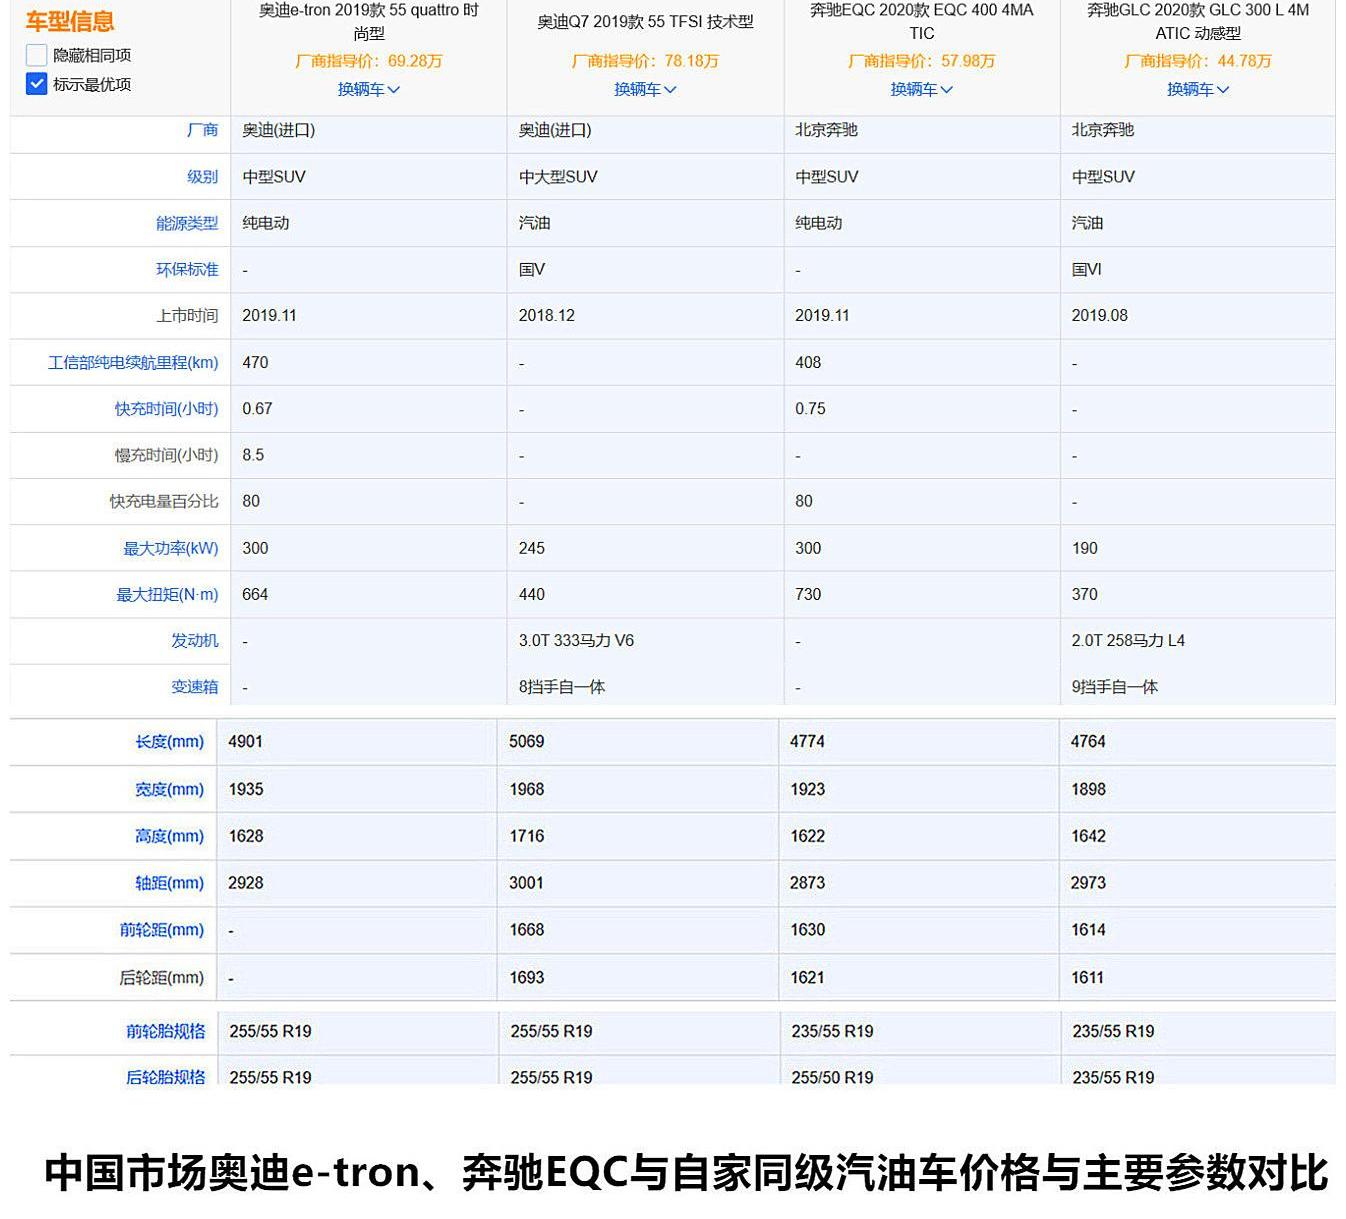Click the 发动机 parameter label
The height and width of the screenshot is (1219, 1346).
click(194, 640)
